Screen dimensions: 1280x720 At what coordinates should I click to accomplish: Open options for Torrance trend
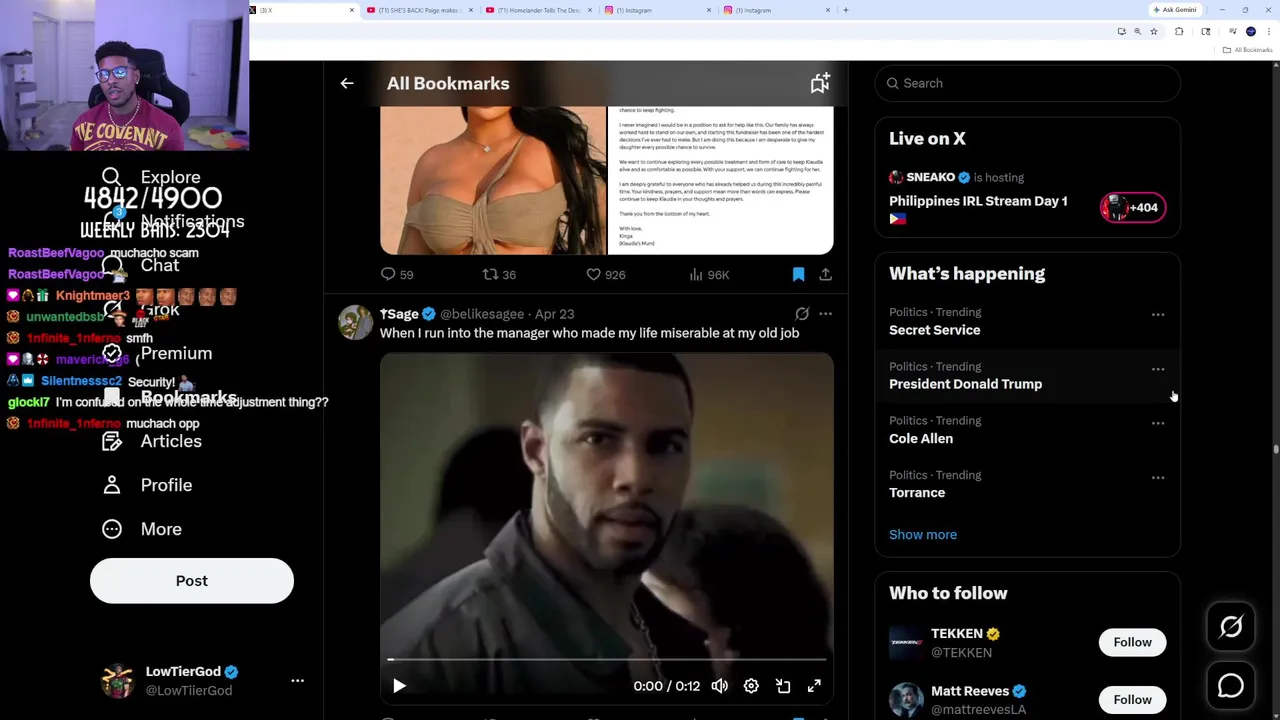pos(1158,478)
